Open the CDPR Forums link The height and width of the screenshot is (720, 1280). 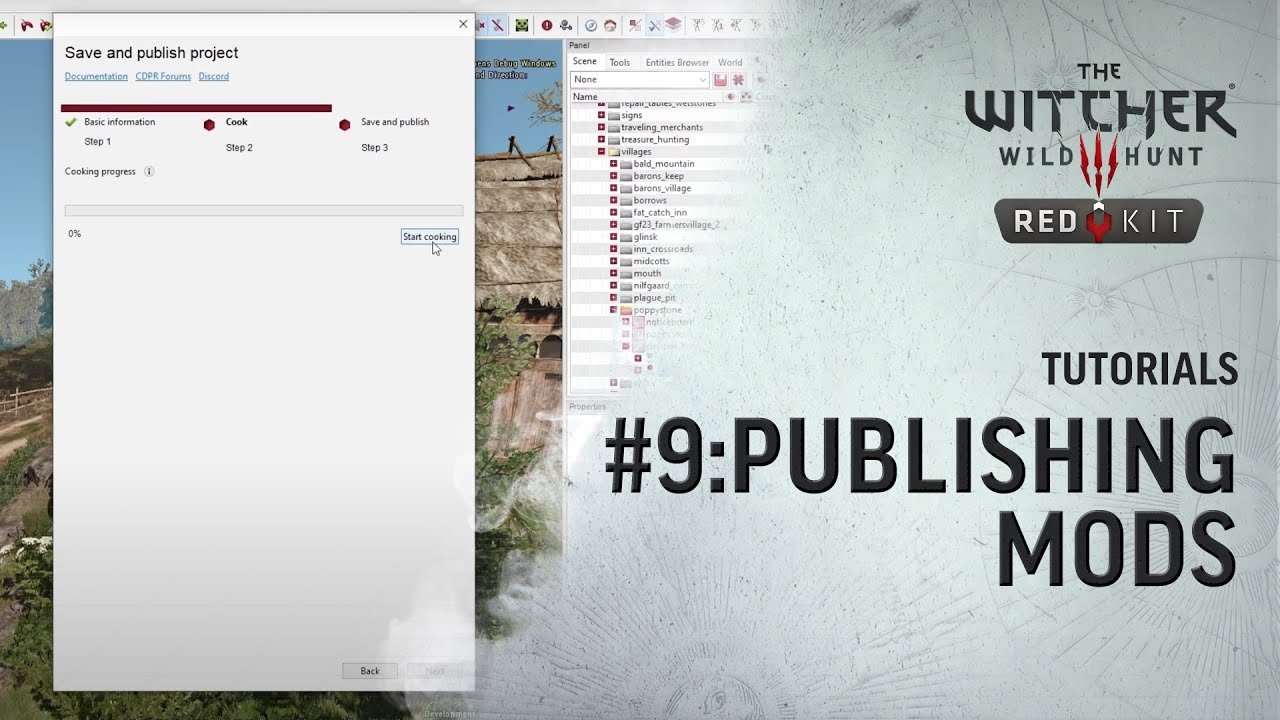(x=163, y=76)
